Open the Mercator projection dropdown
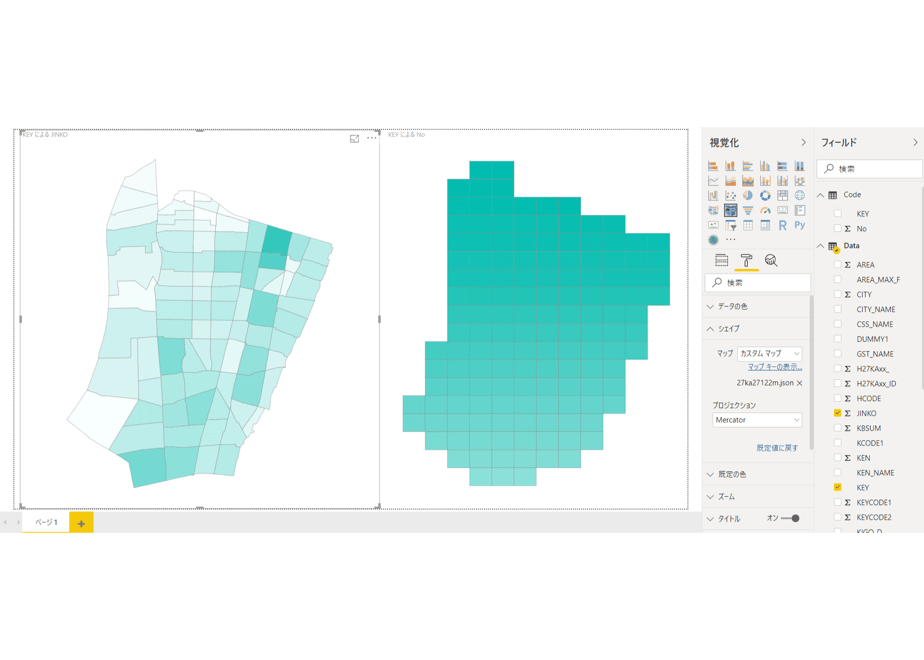 (x=757, y=420)
